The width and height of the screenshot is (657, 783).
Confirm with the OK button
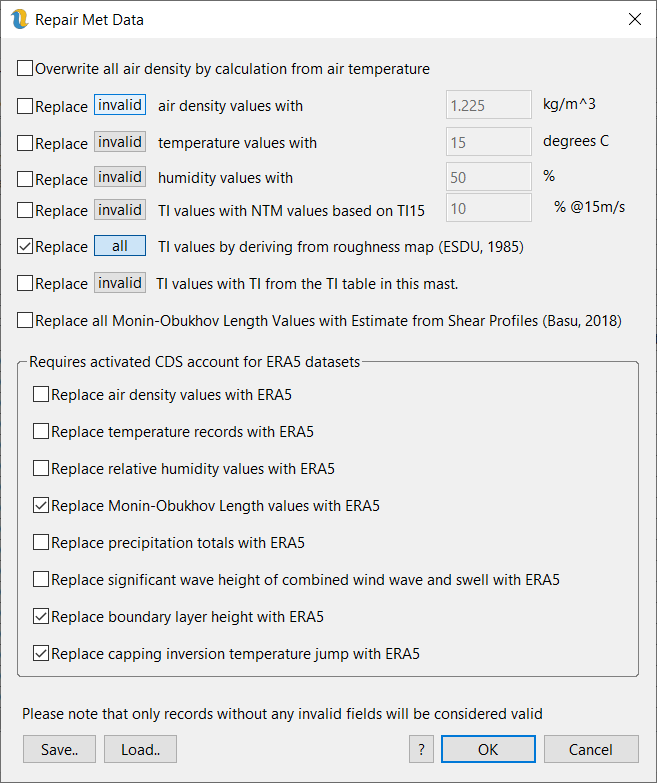pyautogui.click(x=488, y=749)
